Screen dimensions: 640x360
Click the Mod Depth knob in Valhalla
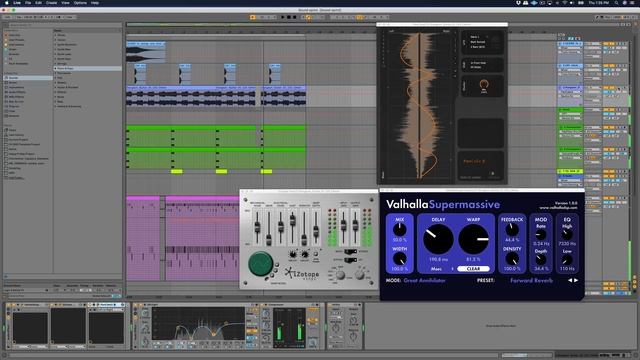coord(541,260)
